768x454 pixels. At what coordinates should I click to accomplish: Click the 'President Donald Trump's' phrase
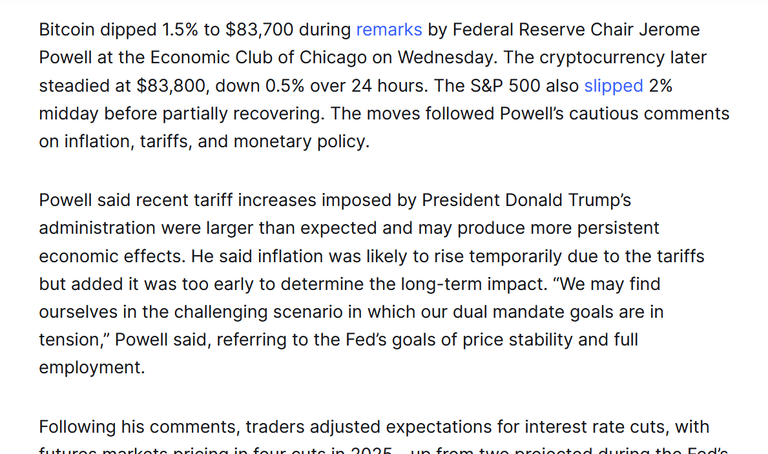point(527,200)
